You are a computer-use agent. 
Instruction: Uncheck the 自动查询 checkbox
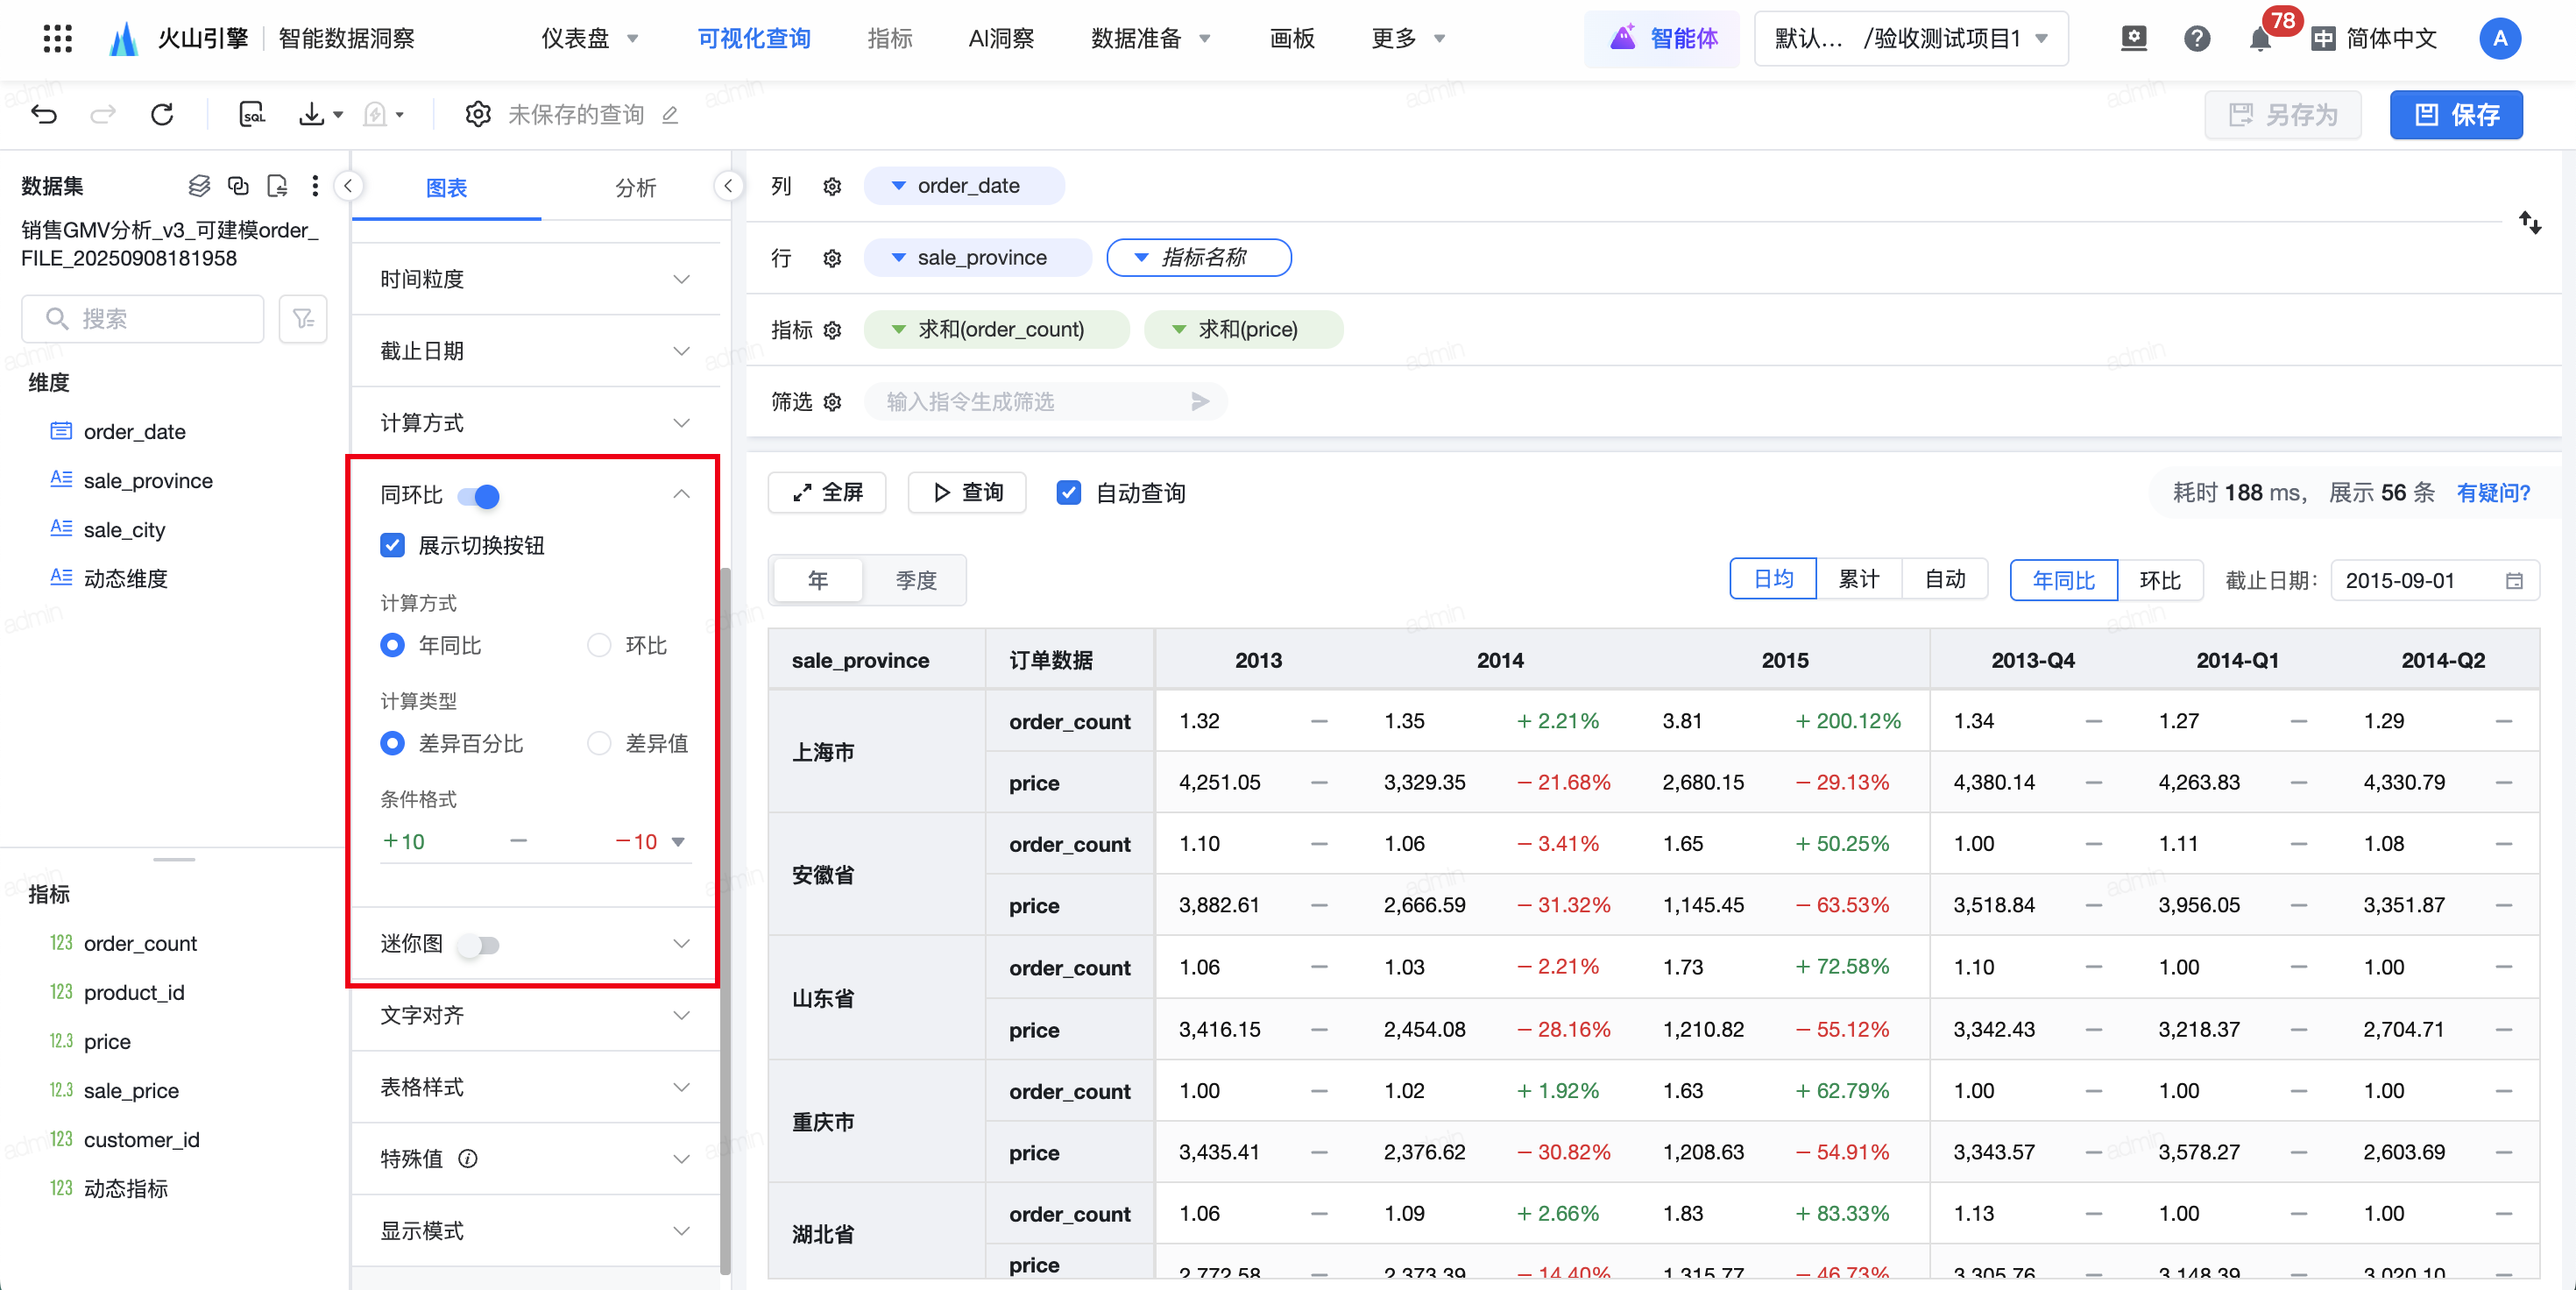click(x=1068, y=493)
